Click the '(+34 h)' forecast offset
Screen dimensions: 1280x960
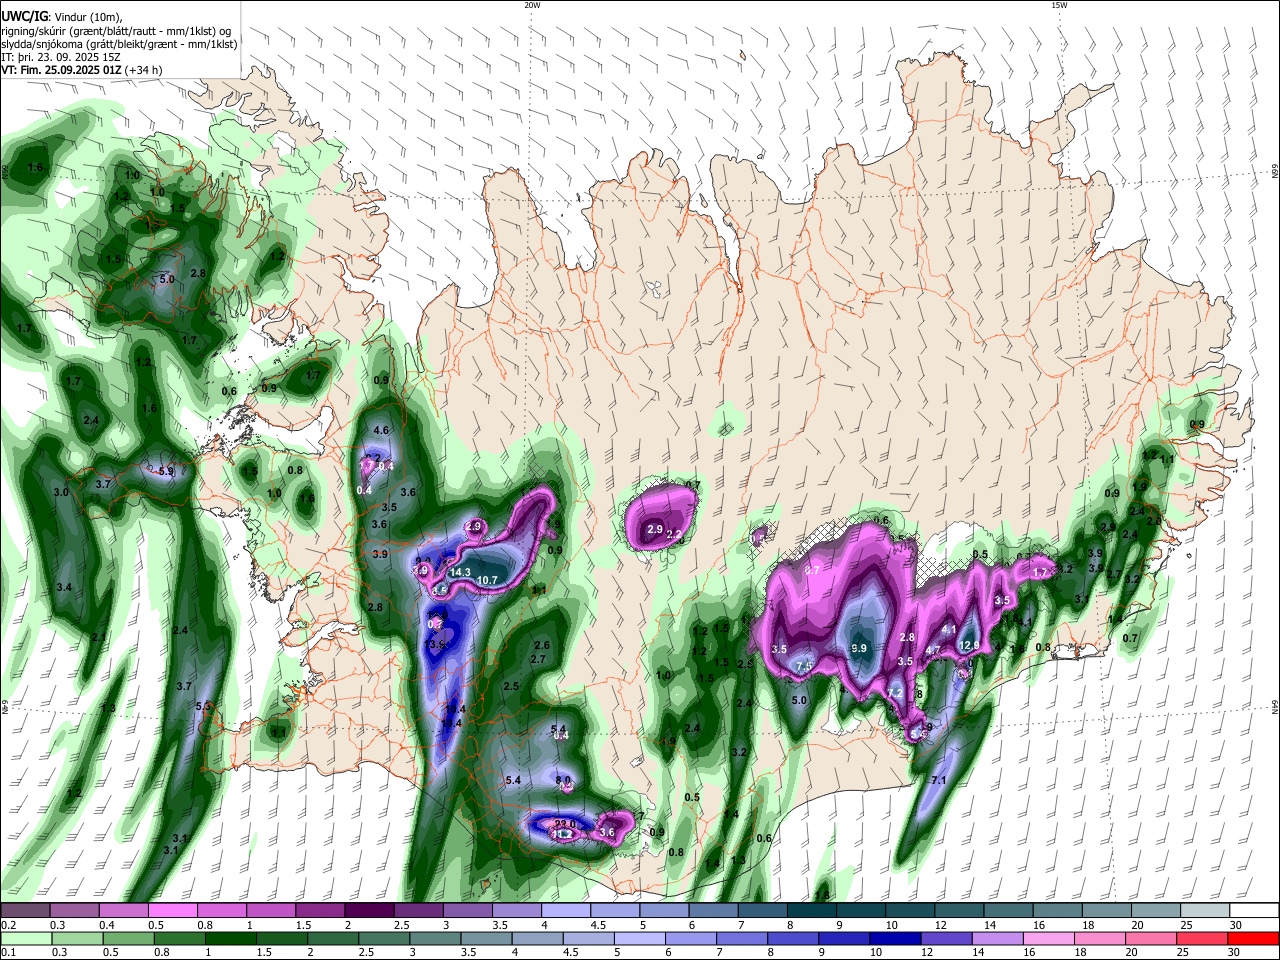pos(144,70)
